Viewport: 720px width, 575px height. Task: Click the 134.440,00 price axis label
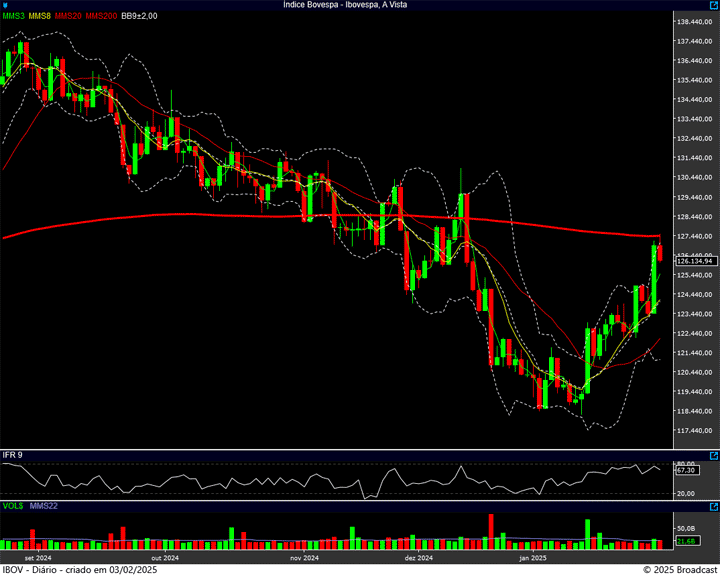click(695, 100)
